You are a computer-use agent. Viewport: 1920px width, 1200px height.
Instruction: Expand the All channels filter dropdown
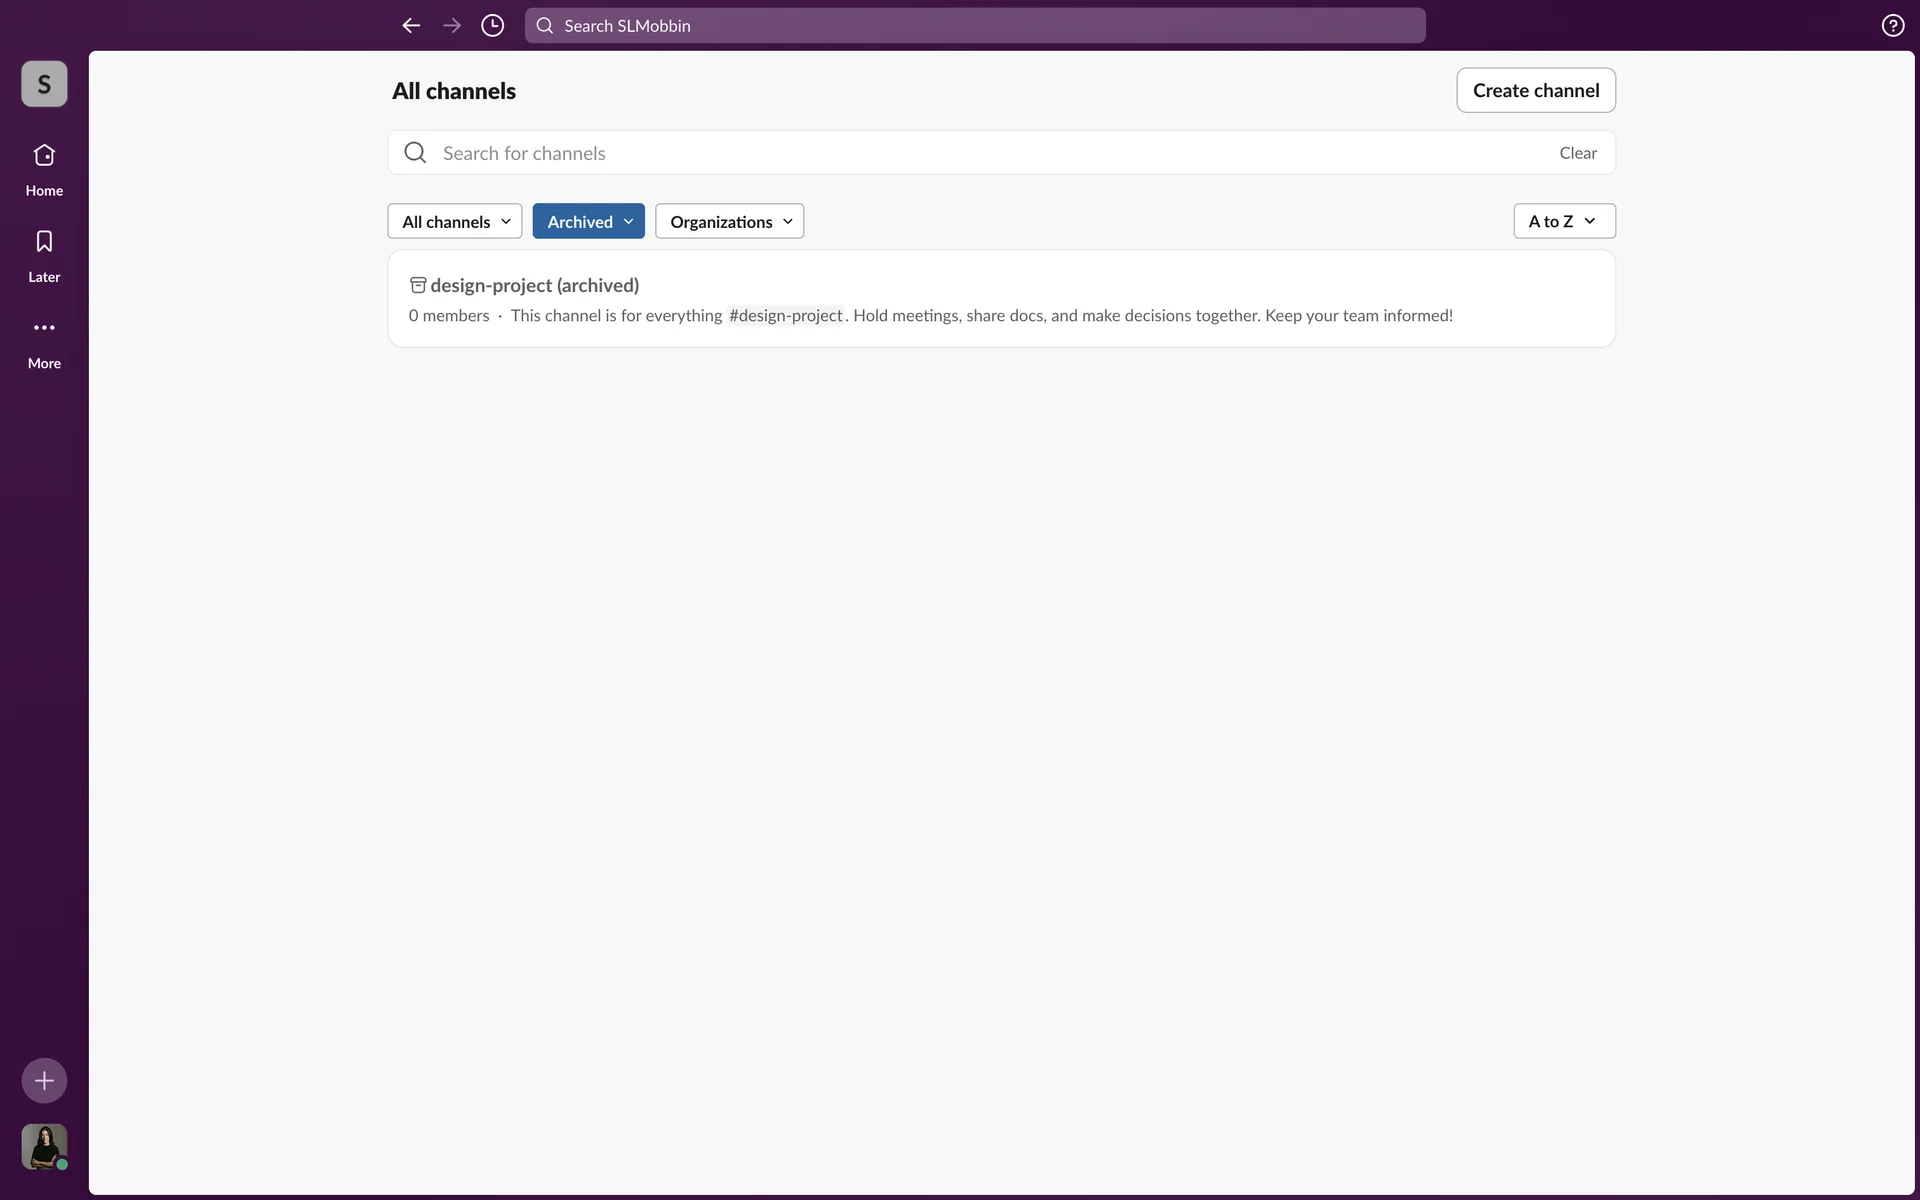pyautogui.click(x=455, y=221)
